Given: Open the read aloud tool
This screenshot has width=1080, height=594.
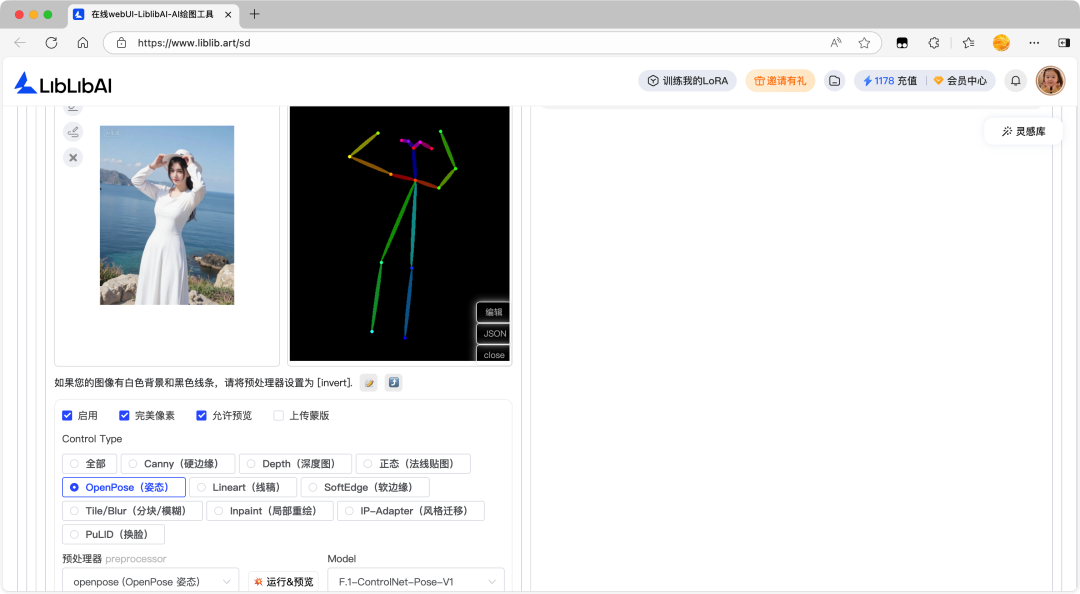Looking at the screenshot, I should tap(835, 43).
